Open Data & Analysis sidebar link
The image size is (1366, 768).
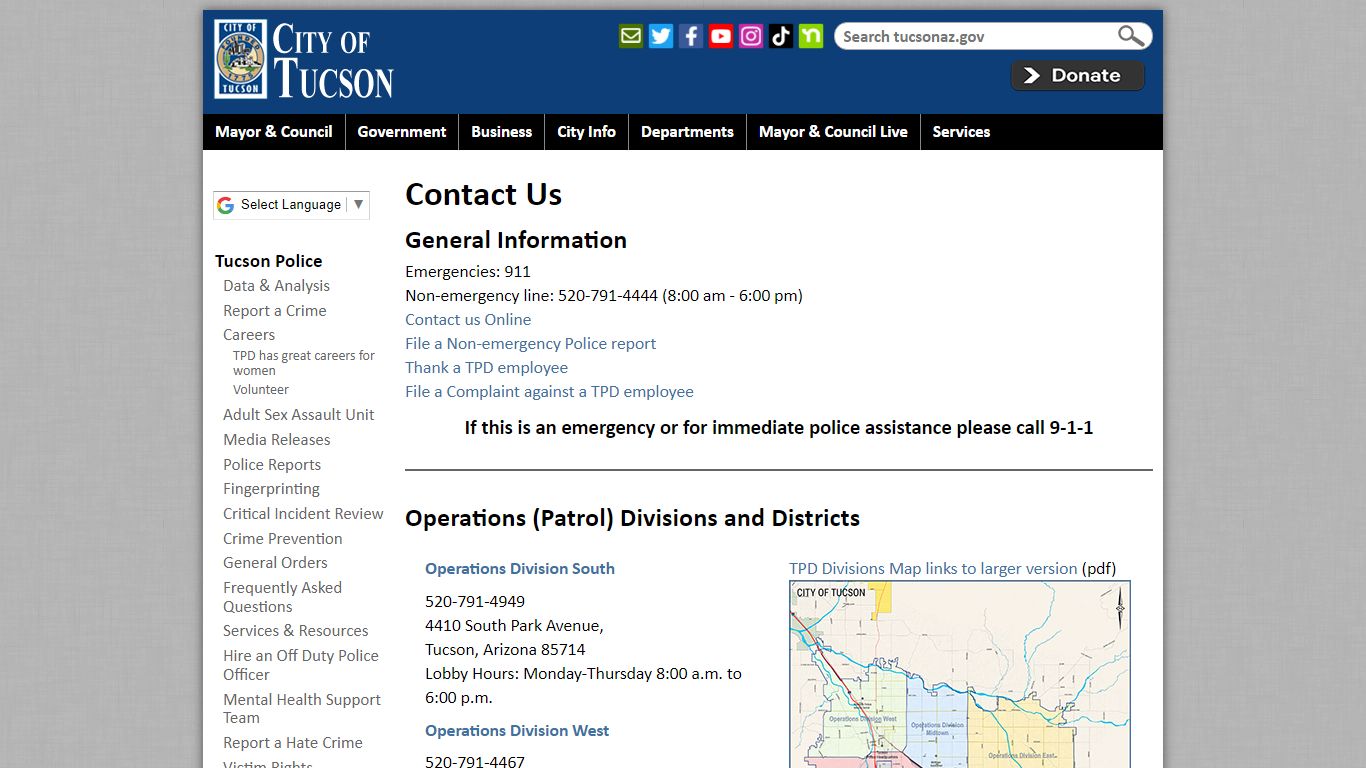point(276,286)
